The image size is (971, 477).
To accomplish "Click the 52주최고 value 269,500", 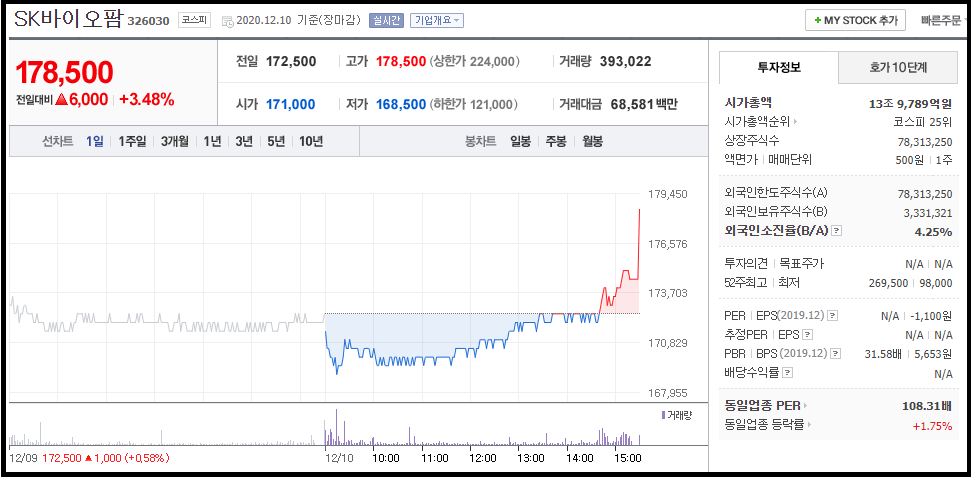I will tap(889, 283).
